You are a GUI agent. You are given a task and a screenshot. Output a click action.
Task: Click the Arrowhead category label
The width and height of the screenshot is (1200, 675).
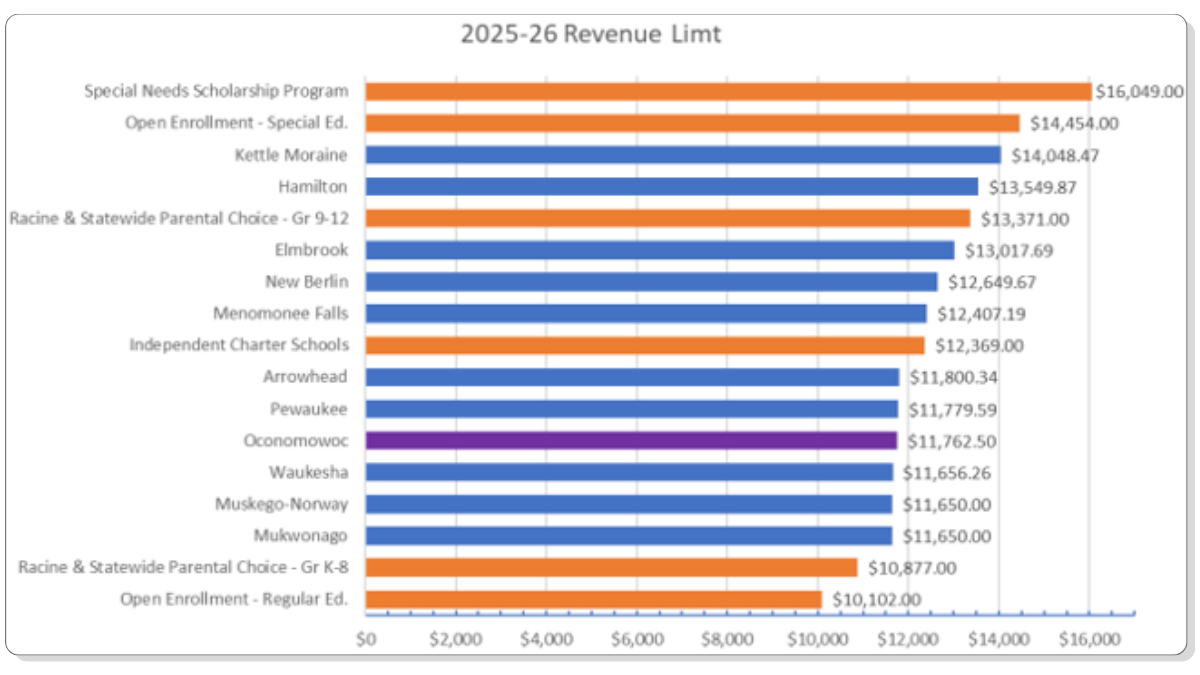(306, 377)
